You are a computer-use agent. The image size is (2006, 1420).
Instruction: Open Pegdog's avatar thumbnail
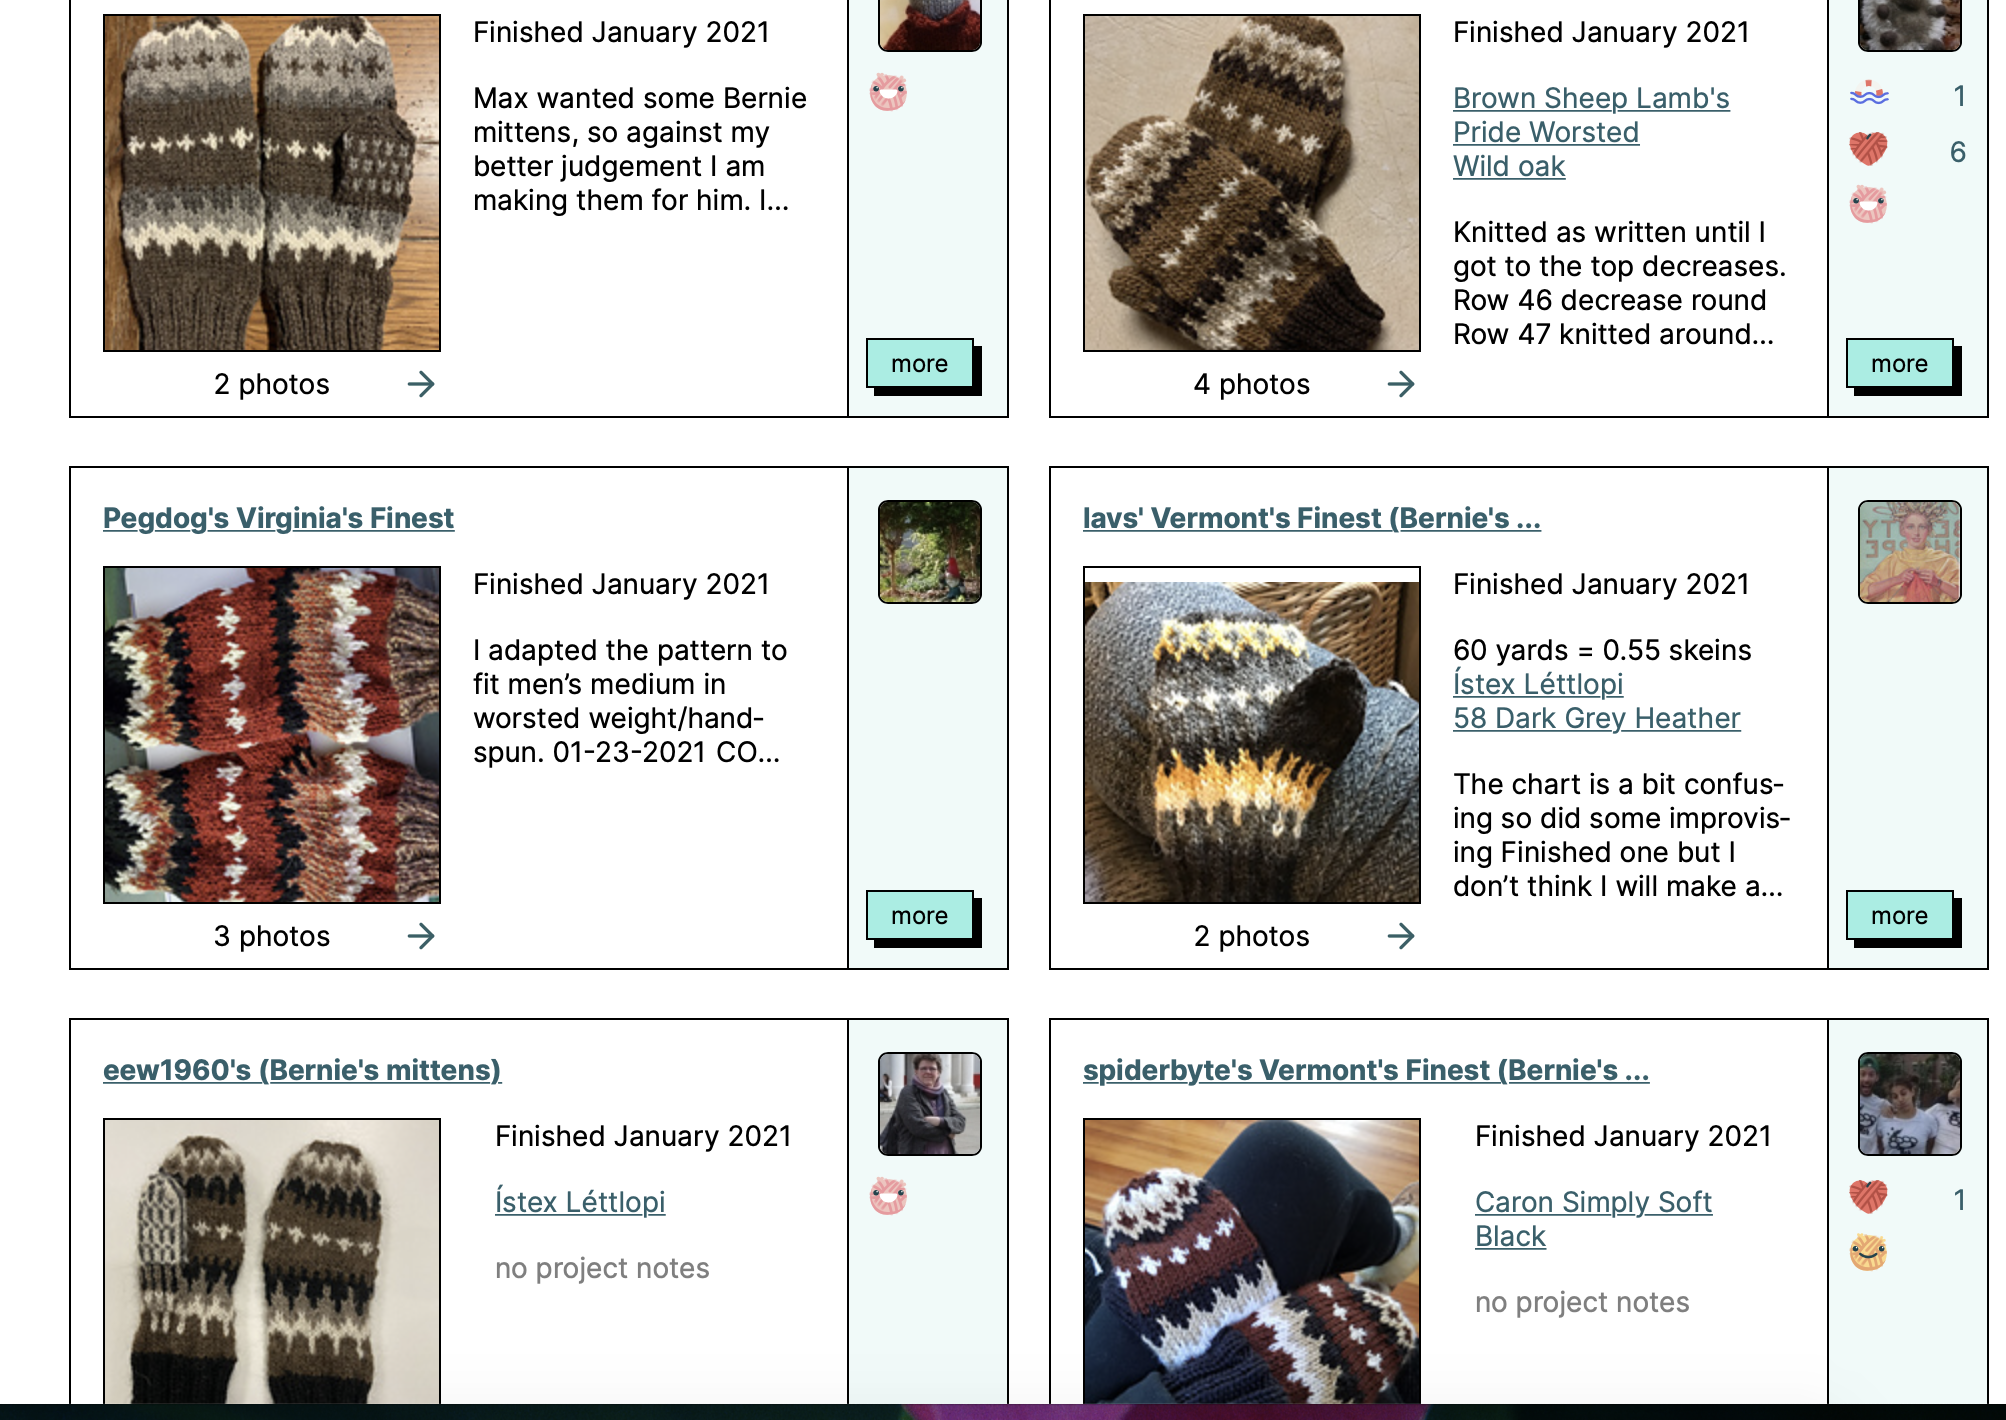(x=930, y=552)
